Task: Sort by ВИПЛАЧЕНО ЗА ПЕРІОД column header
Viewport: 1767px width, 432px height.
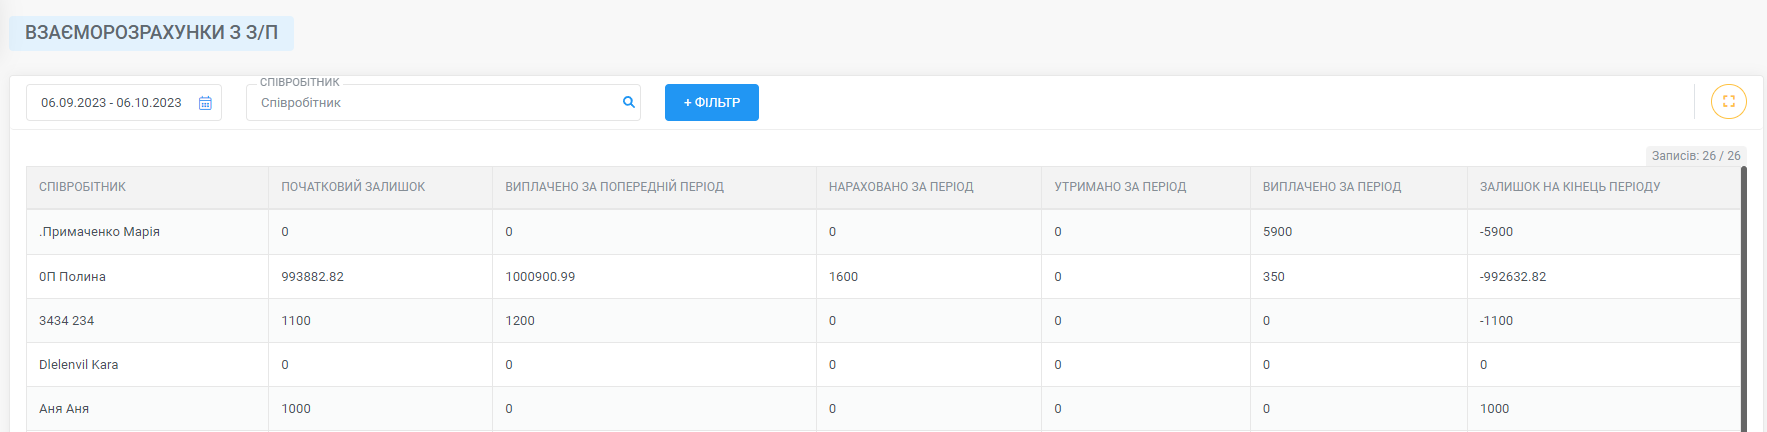Action: coord(1332,187)
